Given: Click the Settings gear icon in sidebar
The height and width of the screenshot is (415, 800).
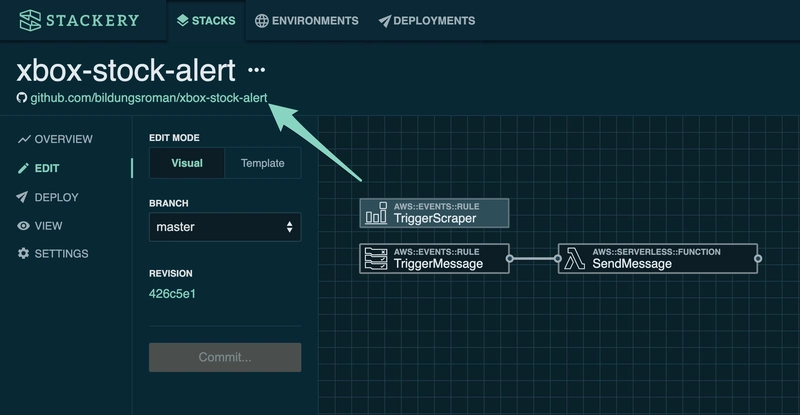Looking at the screenshot, I should tap(23, 254).
